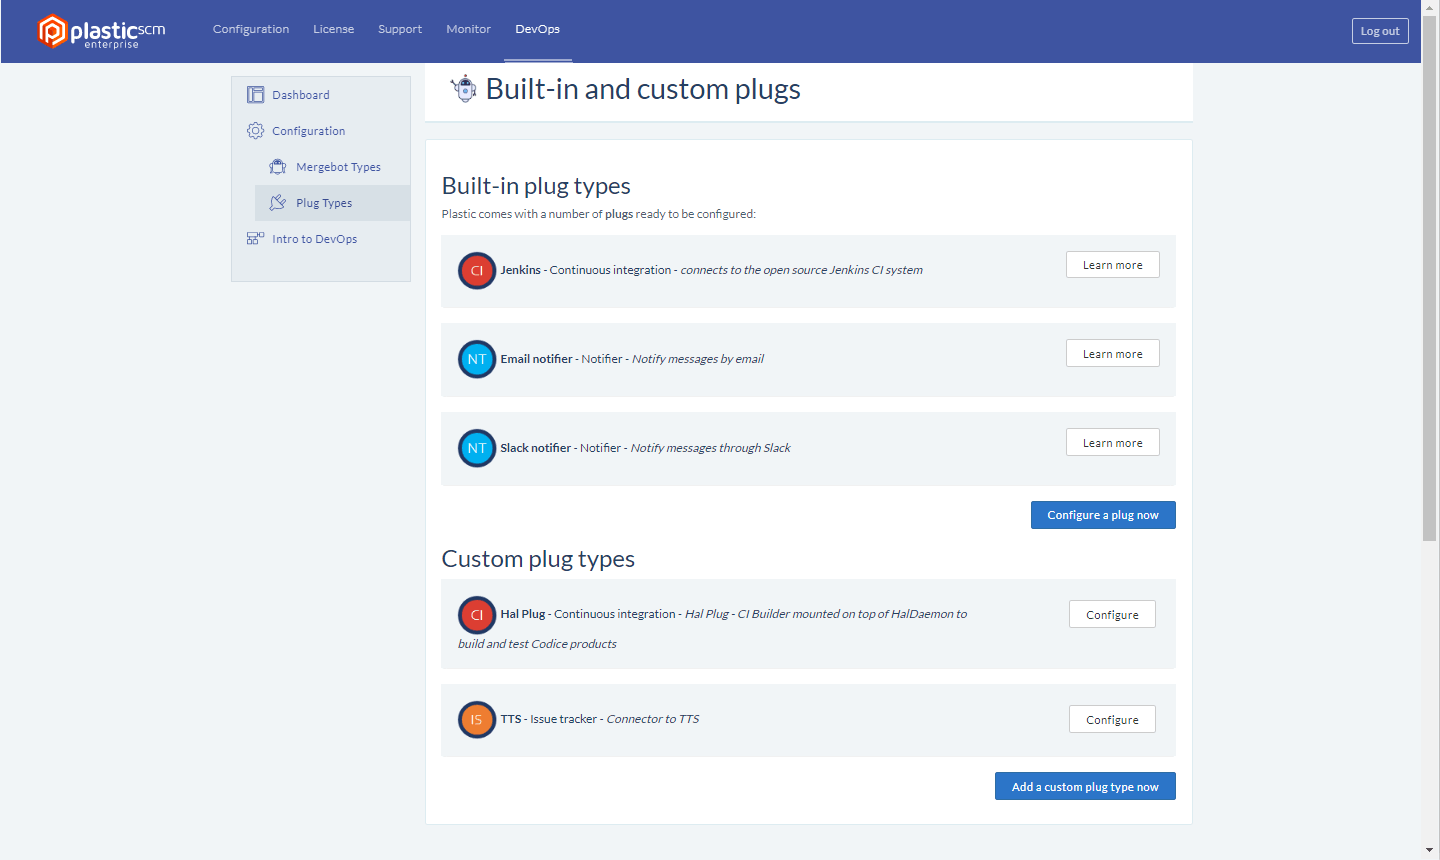
Task: Go to the License page in navbar
Action: pos(333,29)
